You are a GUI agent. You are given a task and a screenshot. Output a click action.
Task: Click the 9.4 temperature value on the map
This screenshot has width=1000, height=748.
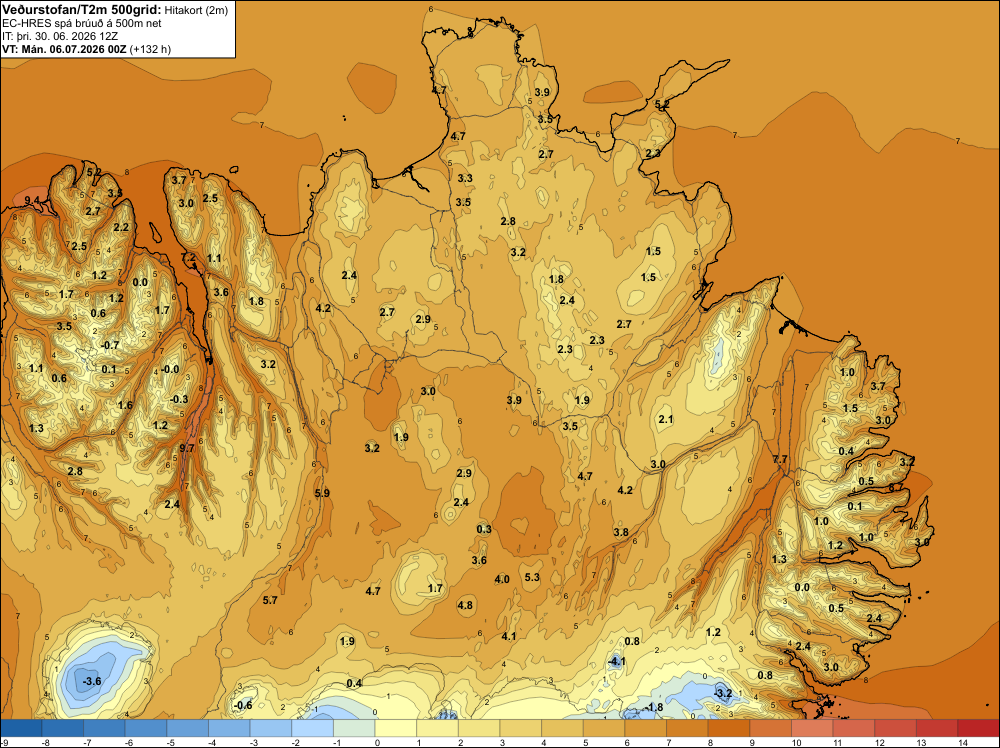pos(31,201)
